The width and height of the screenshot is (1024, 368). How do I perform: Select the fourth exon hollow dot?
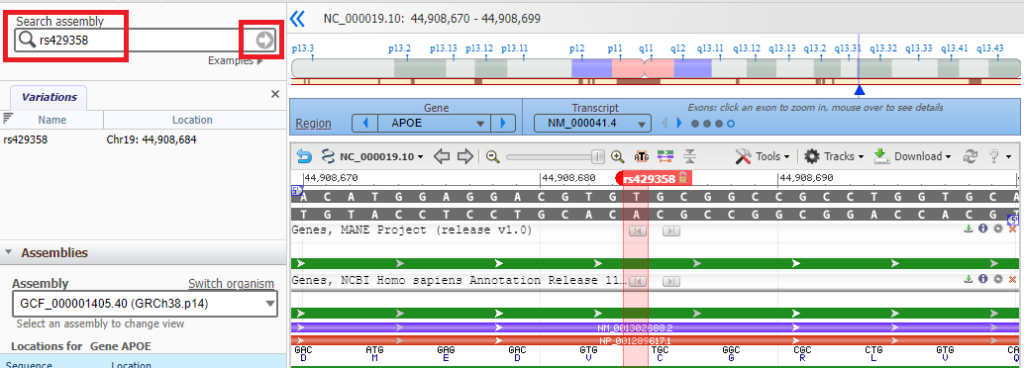pyautogui.click(x=731, y=123)
